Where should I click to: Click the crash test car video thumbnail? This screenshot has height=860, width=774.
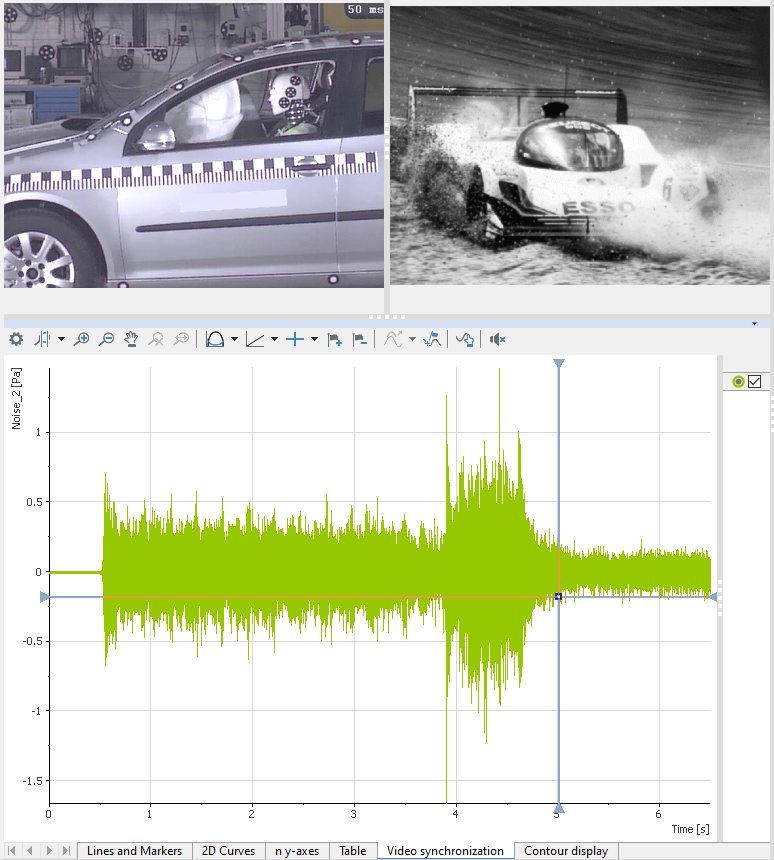(193, 146)
